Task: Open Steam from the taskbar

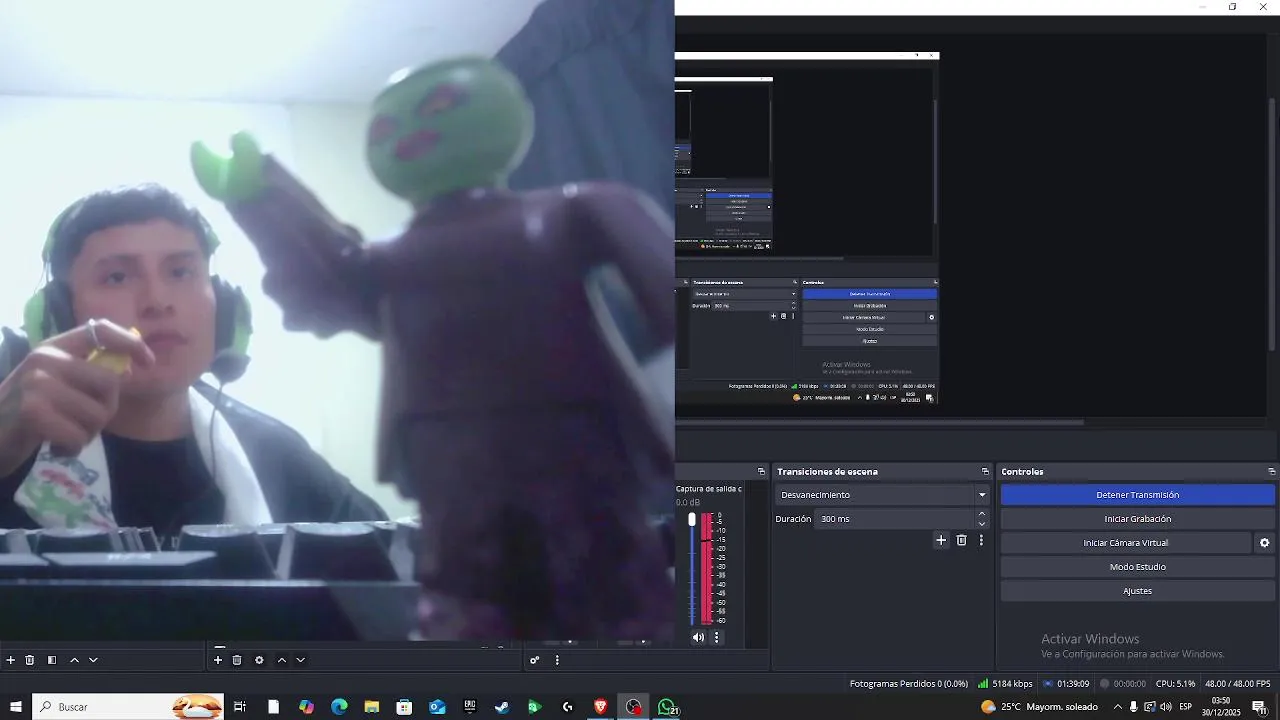Action: [x=502, y=707]
